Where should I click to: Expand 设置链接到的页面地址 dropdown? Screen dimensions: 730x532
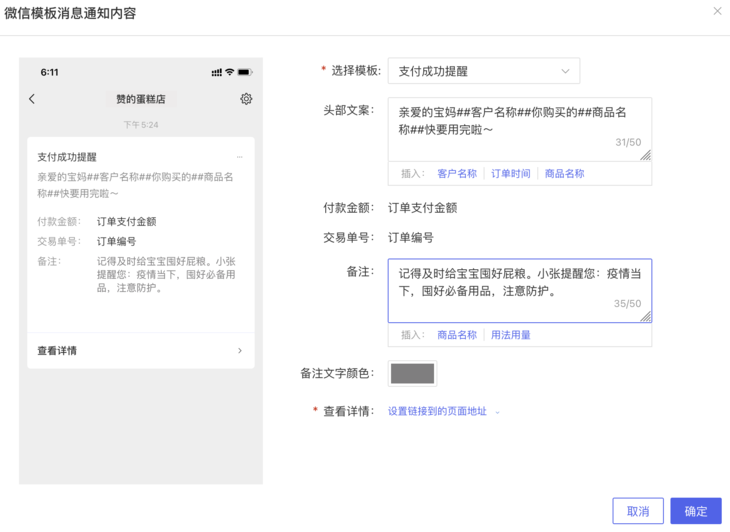pyautogui.click(x=443, y=411)
